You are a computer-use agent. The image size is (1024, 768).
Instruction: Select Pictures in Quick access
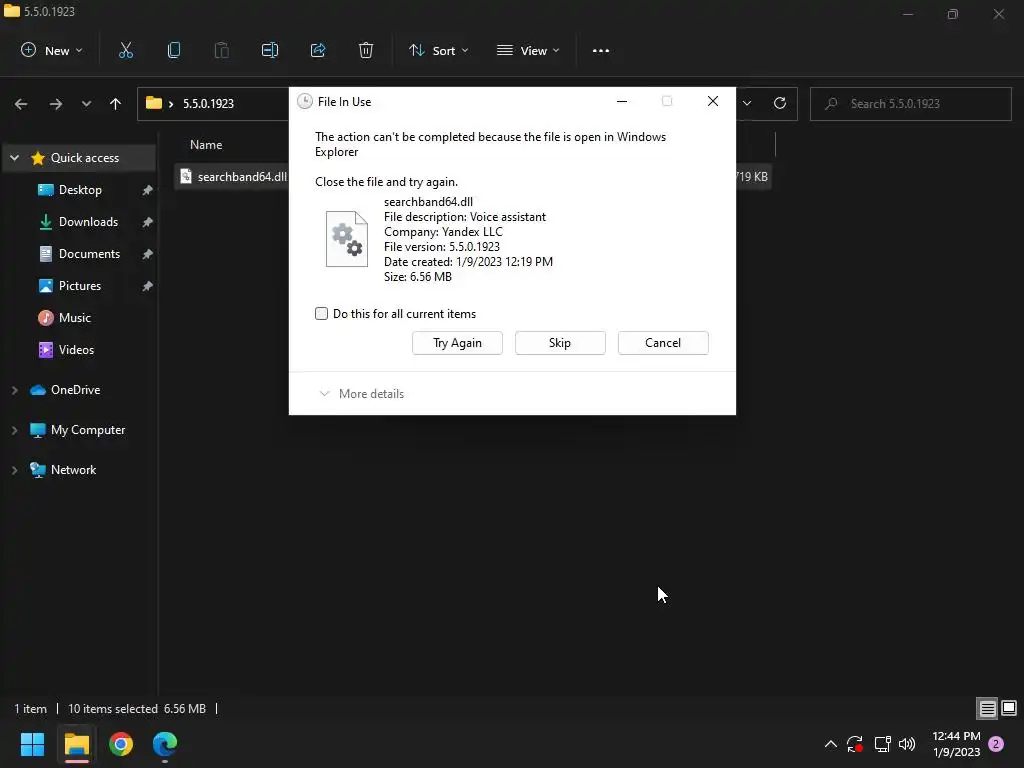(80, 286)
